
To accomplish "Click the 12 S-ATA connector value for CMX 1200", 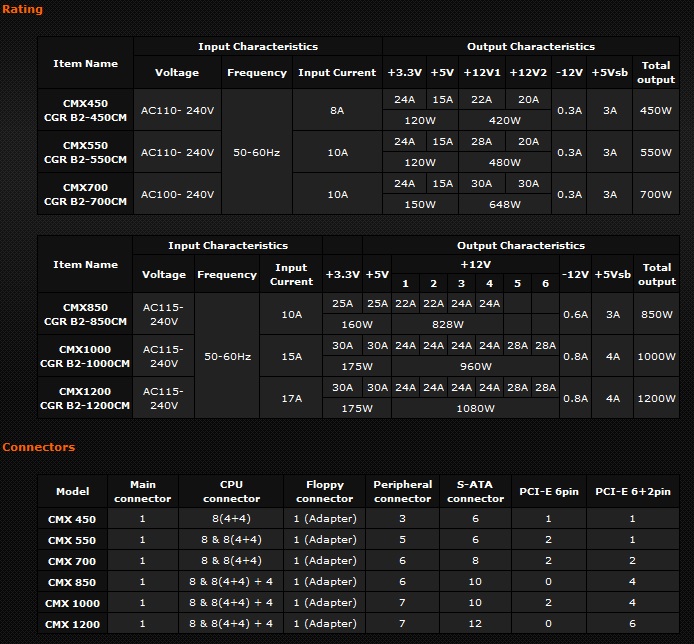I will click(475, 624).
